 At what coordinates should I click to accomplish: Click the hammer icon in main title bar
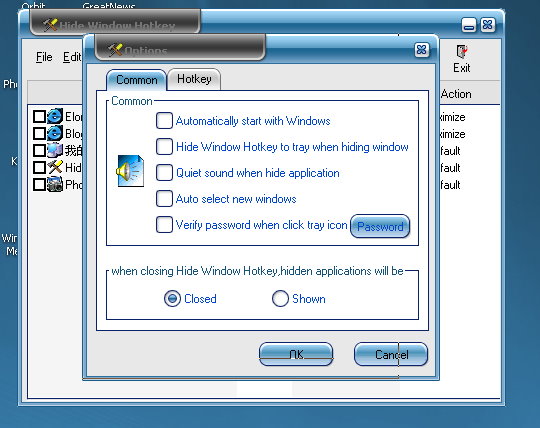pyautogui.click(x=50, y=25)
